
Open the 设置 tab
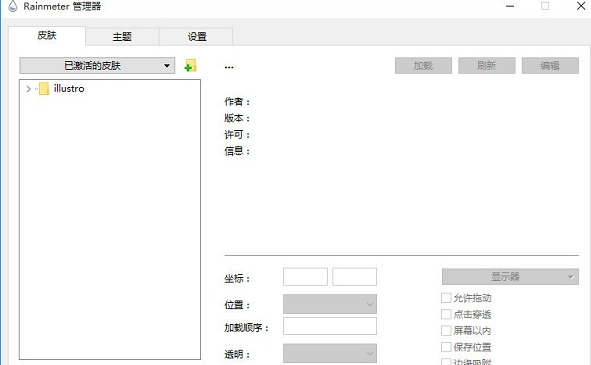tap(197, 37)
